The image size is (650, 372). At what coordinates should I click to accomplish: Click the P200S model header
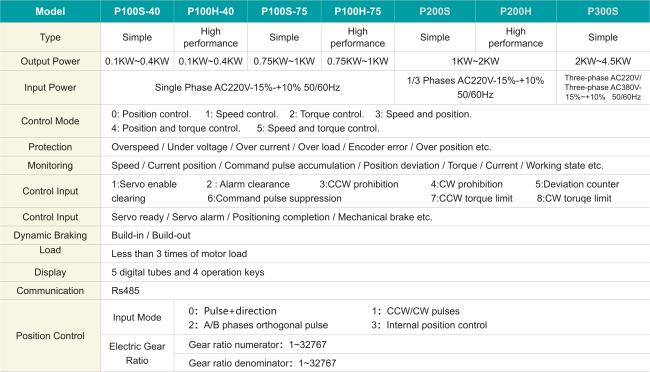click(x=435, y=11)
